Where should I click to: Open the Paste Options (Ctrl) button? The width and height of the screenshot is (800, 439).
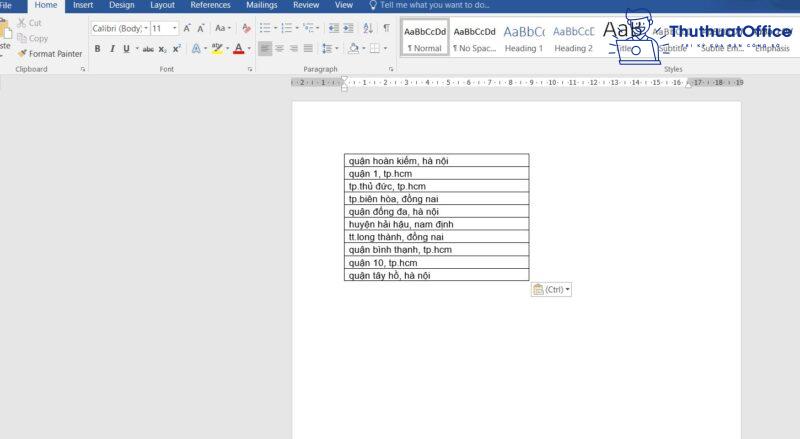click(x=551, y=289)
